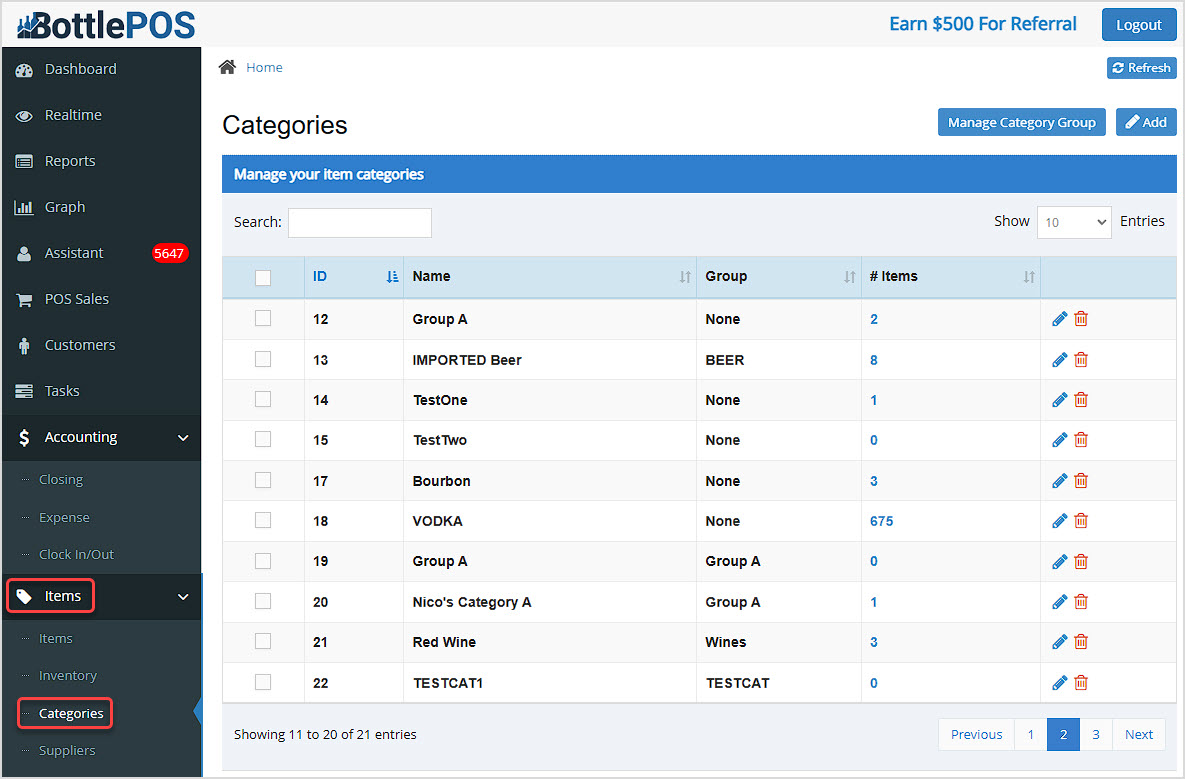Tick the checkbox on the Bourbon row
The width and height of the screenshot is (1185, 779).
263,480
